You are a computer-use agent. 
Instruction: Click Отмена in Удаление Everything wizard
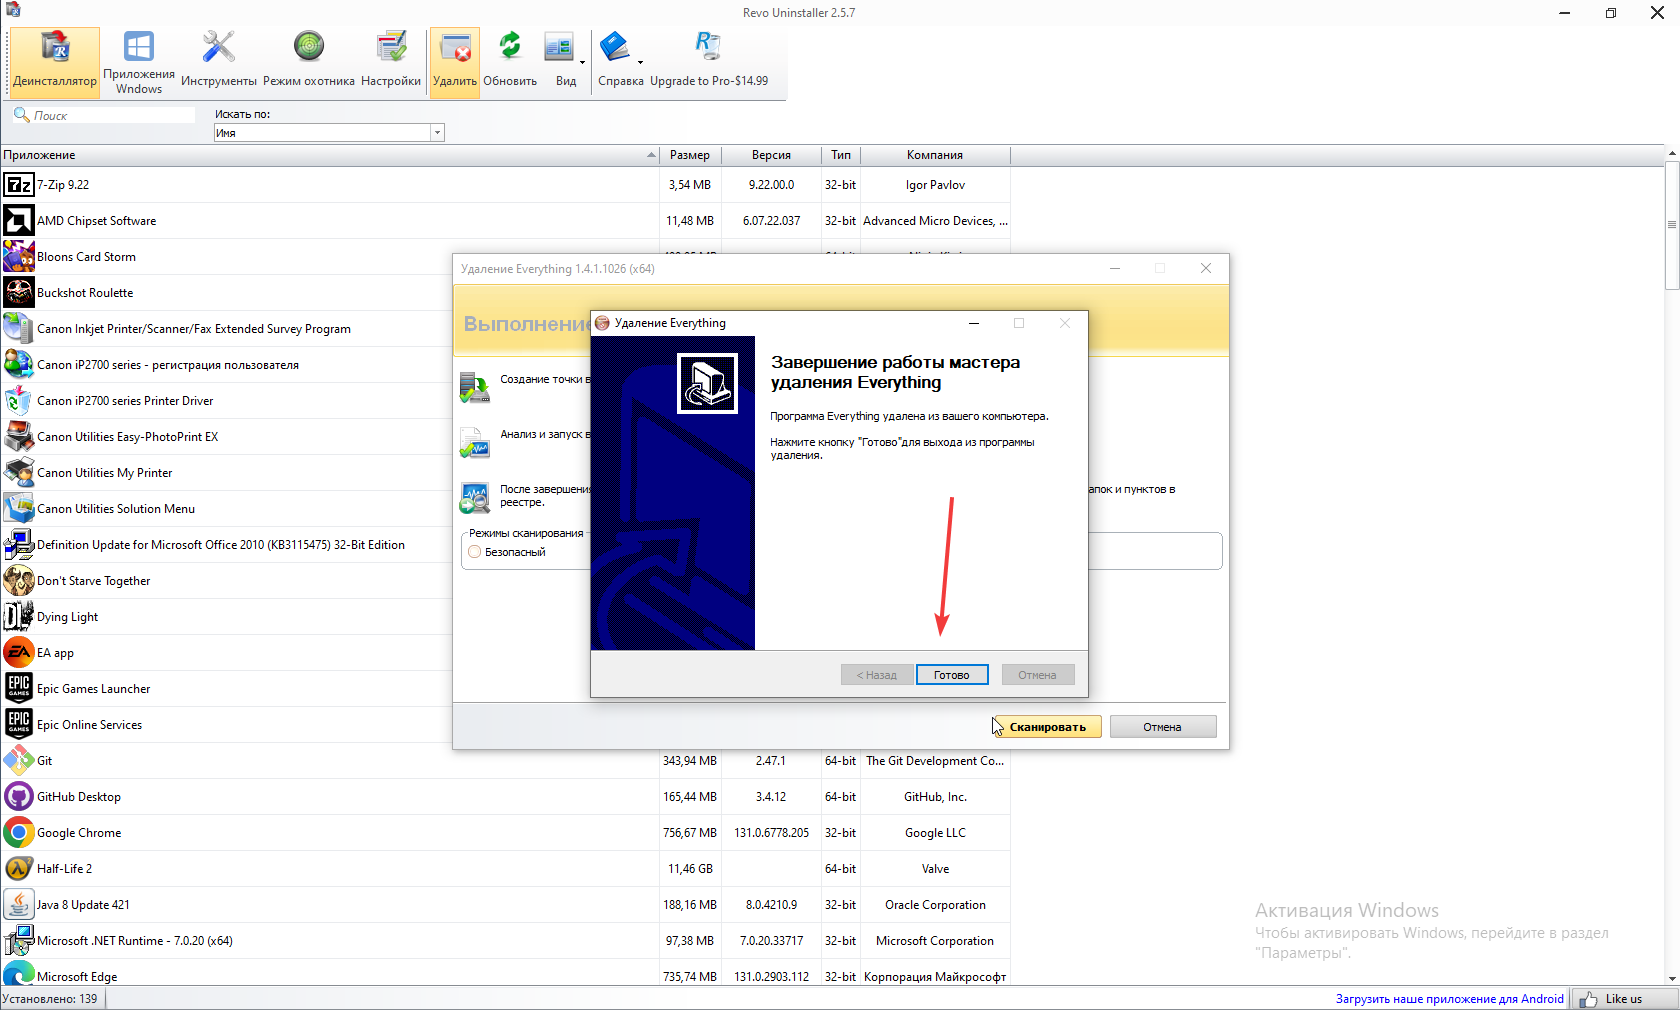1037,675
